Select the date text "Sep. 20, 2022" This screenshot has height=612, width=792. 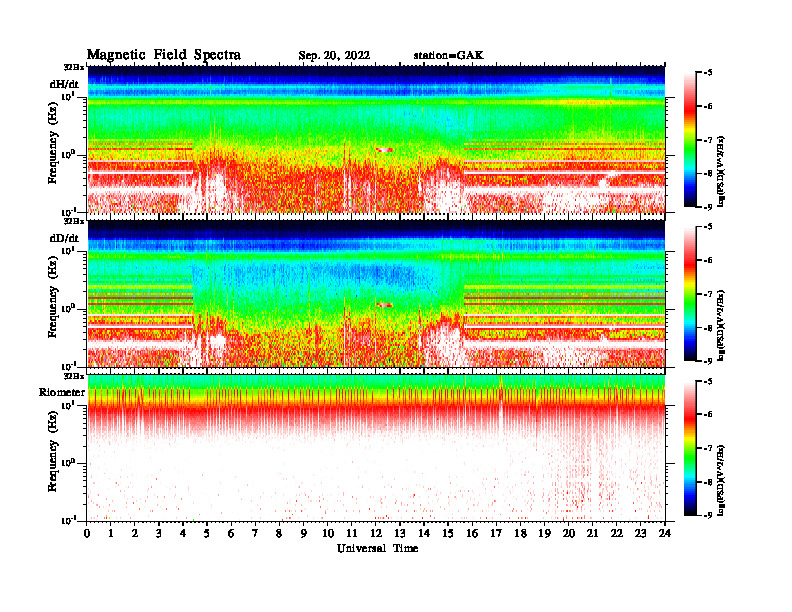pyautogui.click(x=334, y=56)
